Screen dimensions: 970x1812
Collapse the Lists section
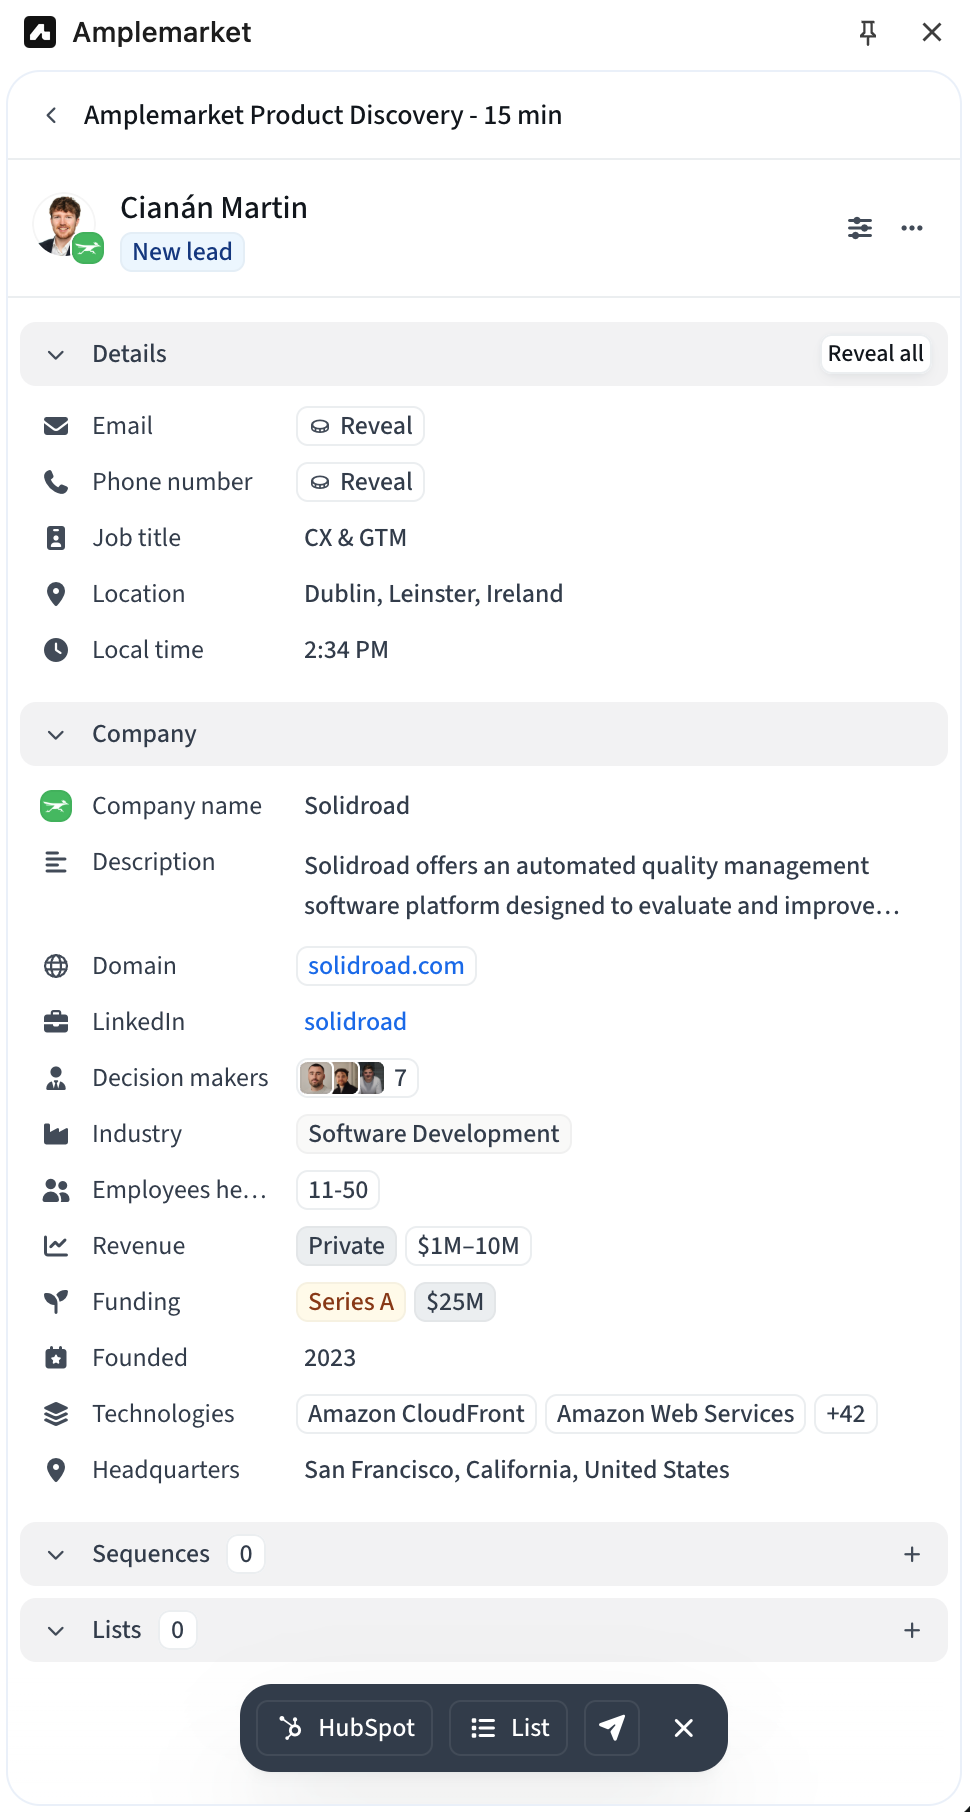coord(56,1630)
